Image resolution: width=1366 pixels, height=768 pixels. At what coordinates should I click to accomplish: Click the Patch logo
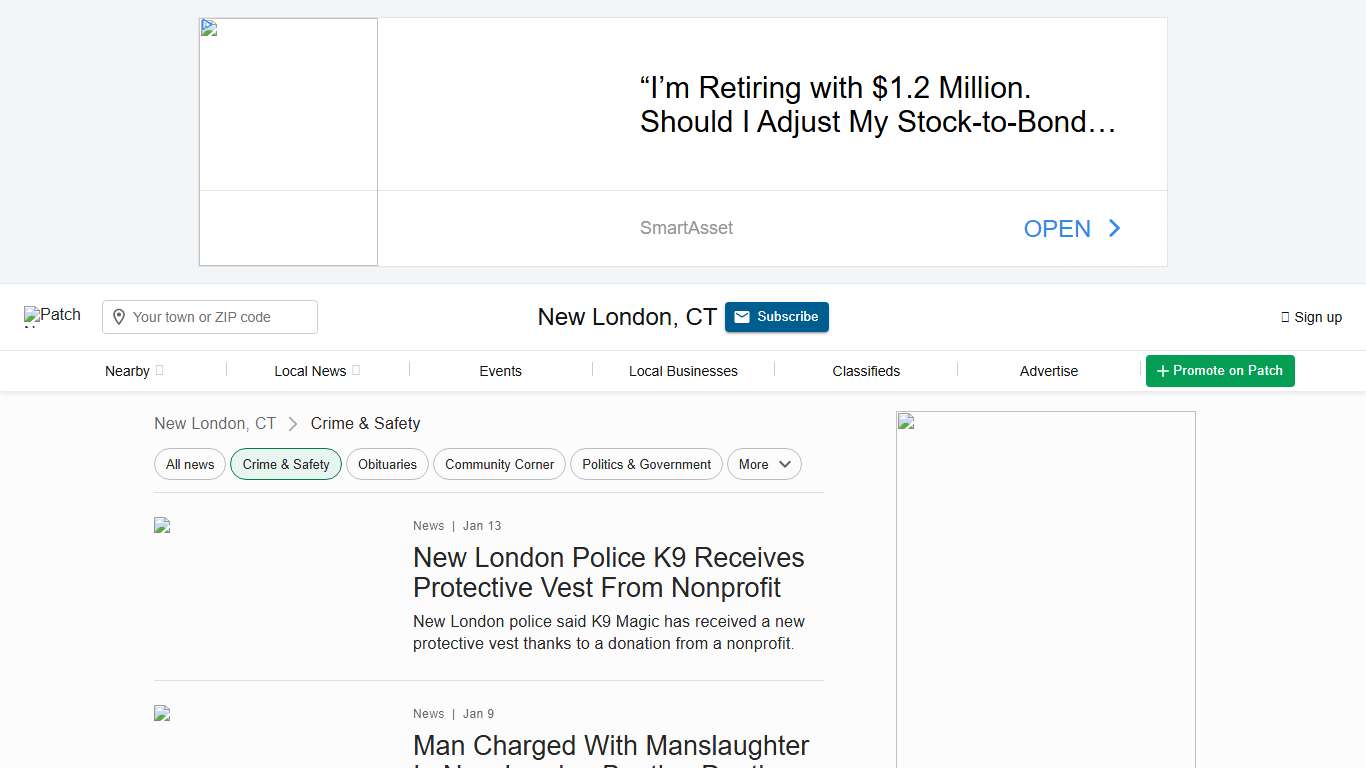52,316
